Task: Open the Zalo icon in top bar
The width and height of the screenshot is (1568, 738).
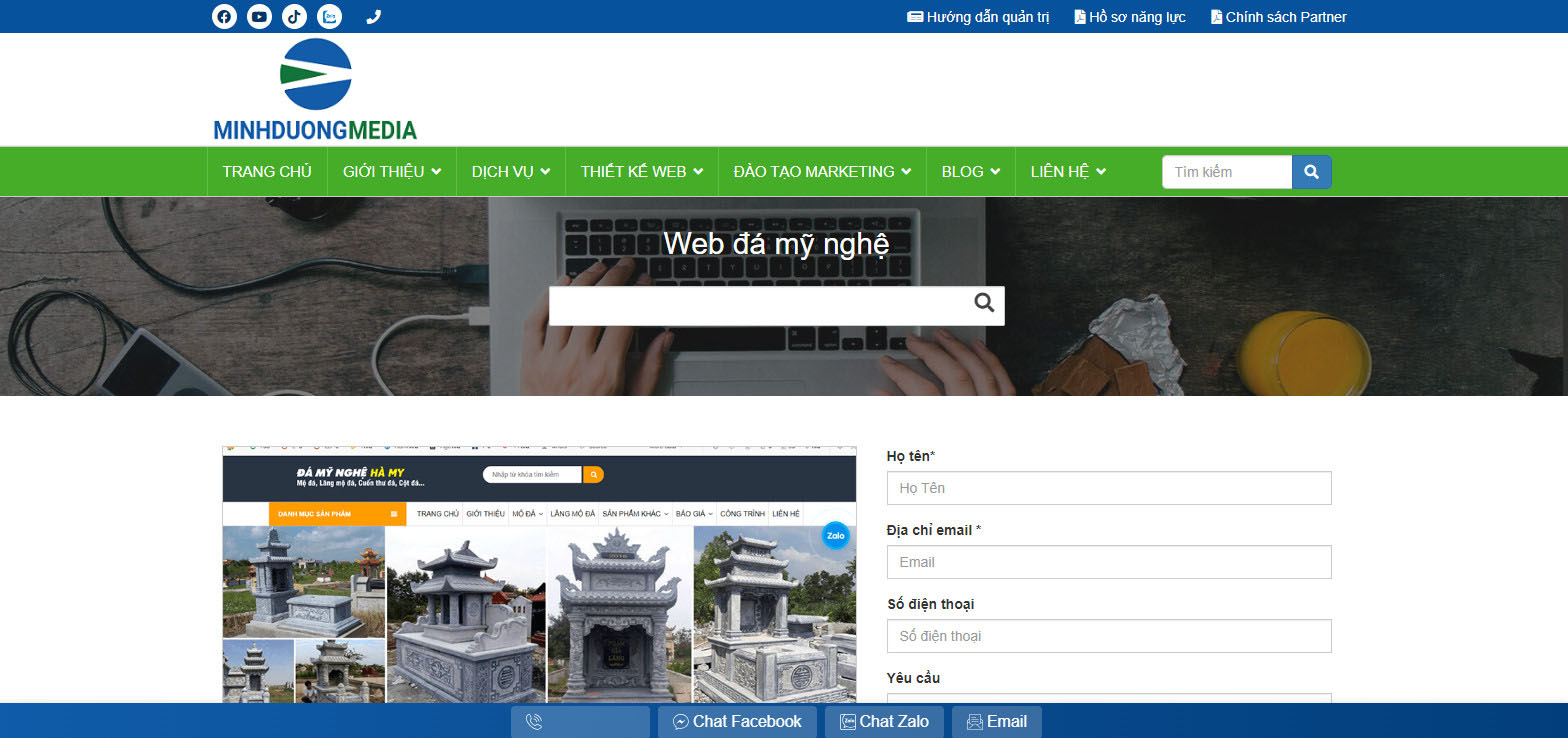Action: (329, 17)
